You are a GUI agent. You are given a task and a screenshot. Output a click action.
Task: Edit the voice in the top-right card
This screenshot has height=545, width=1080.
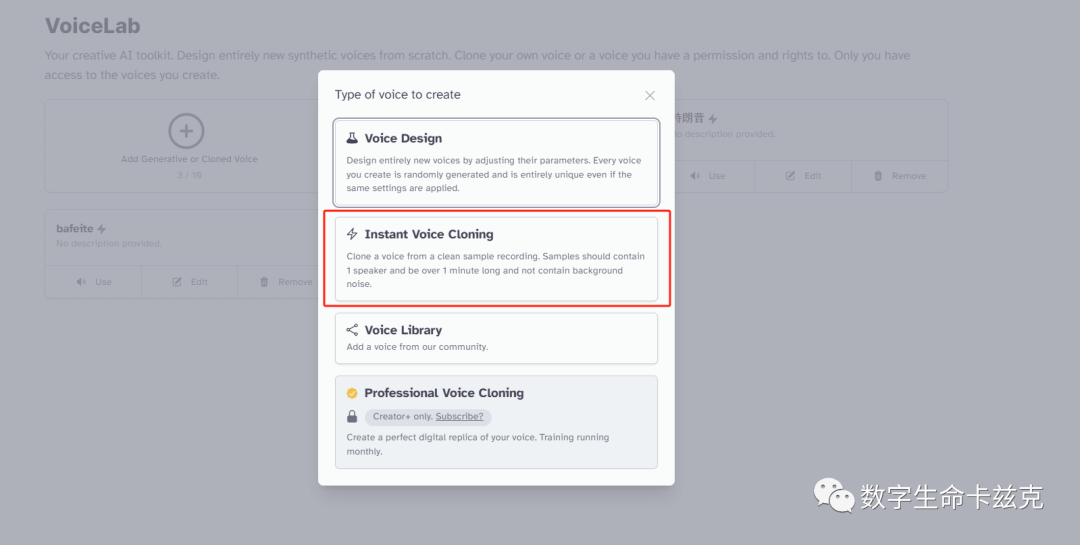pos(803,176)
